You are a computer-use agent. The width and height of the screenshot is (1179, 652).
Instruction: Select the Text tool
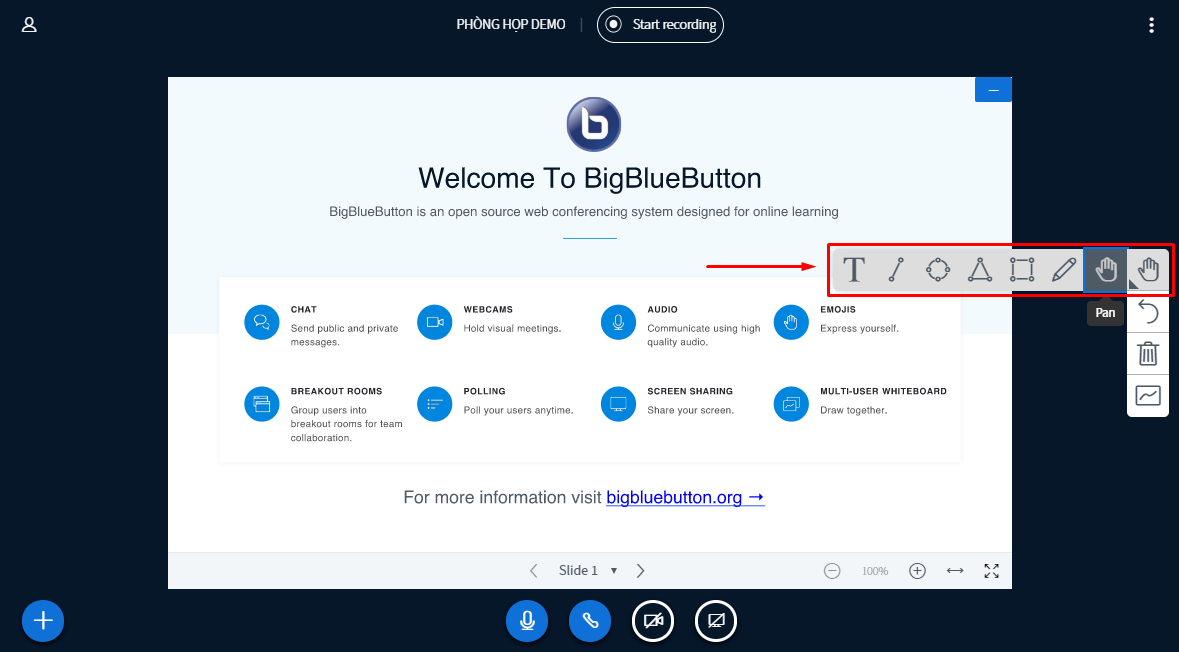tap(853, 269)
